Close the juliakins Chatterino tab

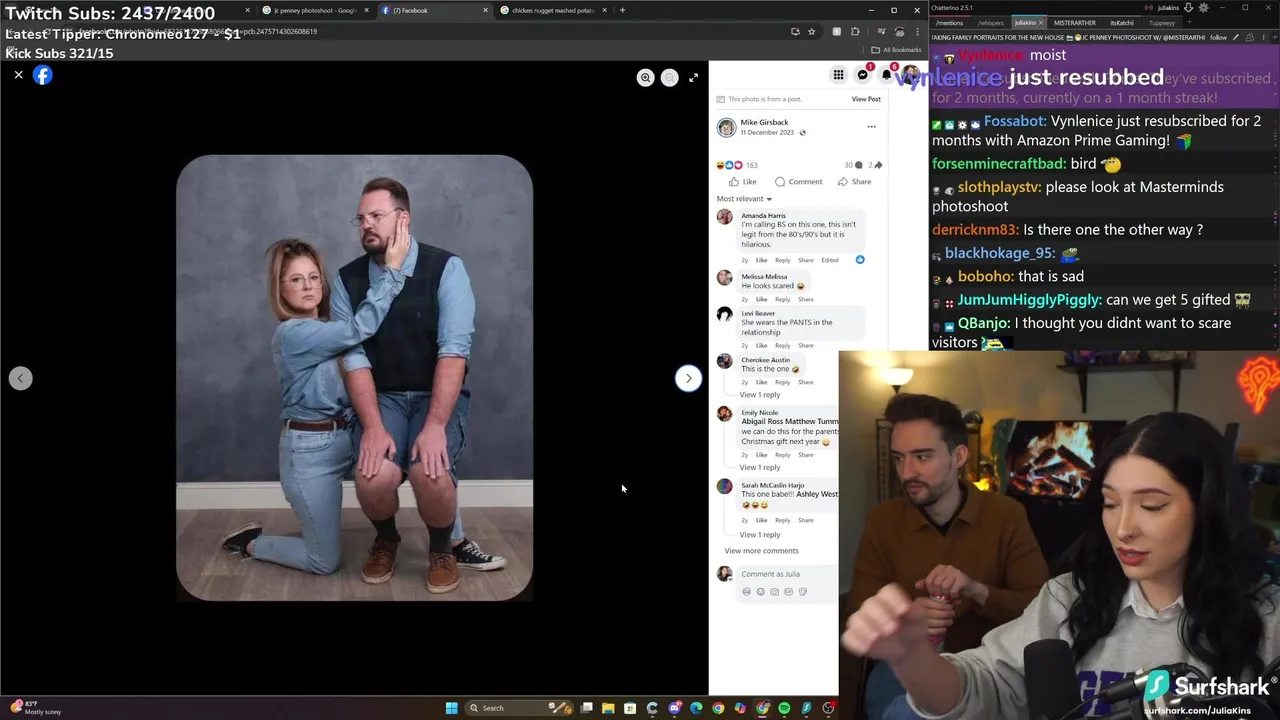tap(1041, 22)
